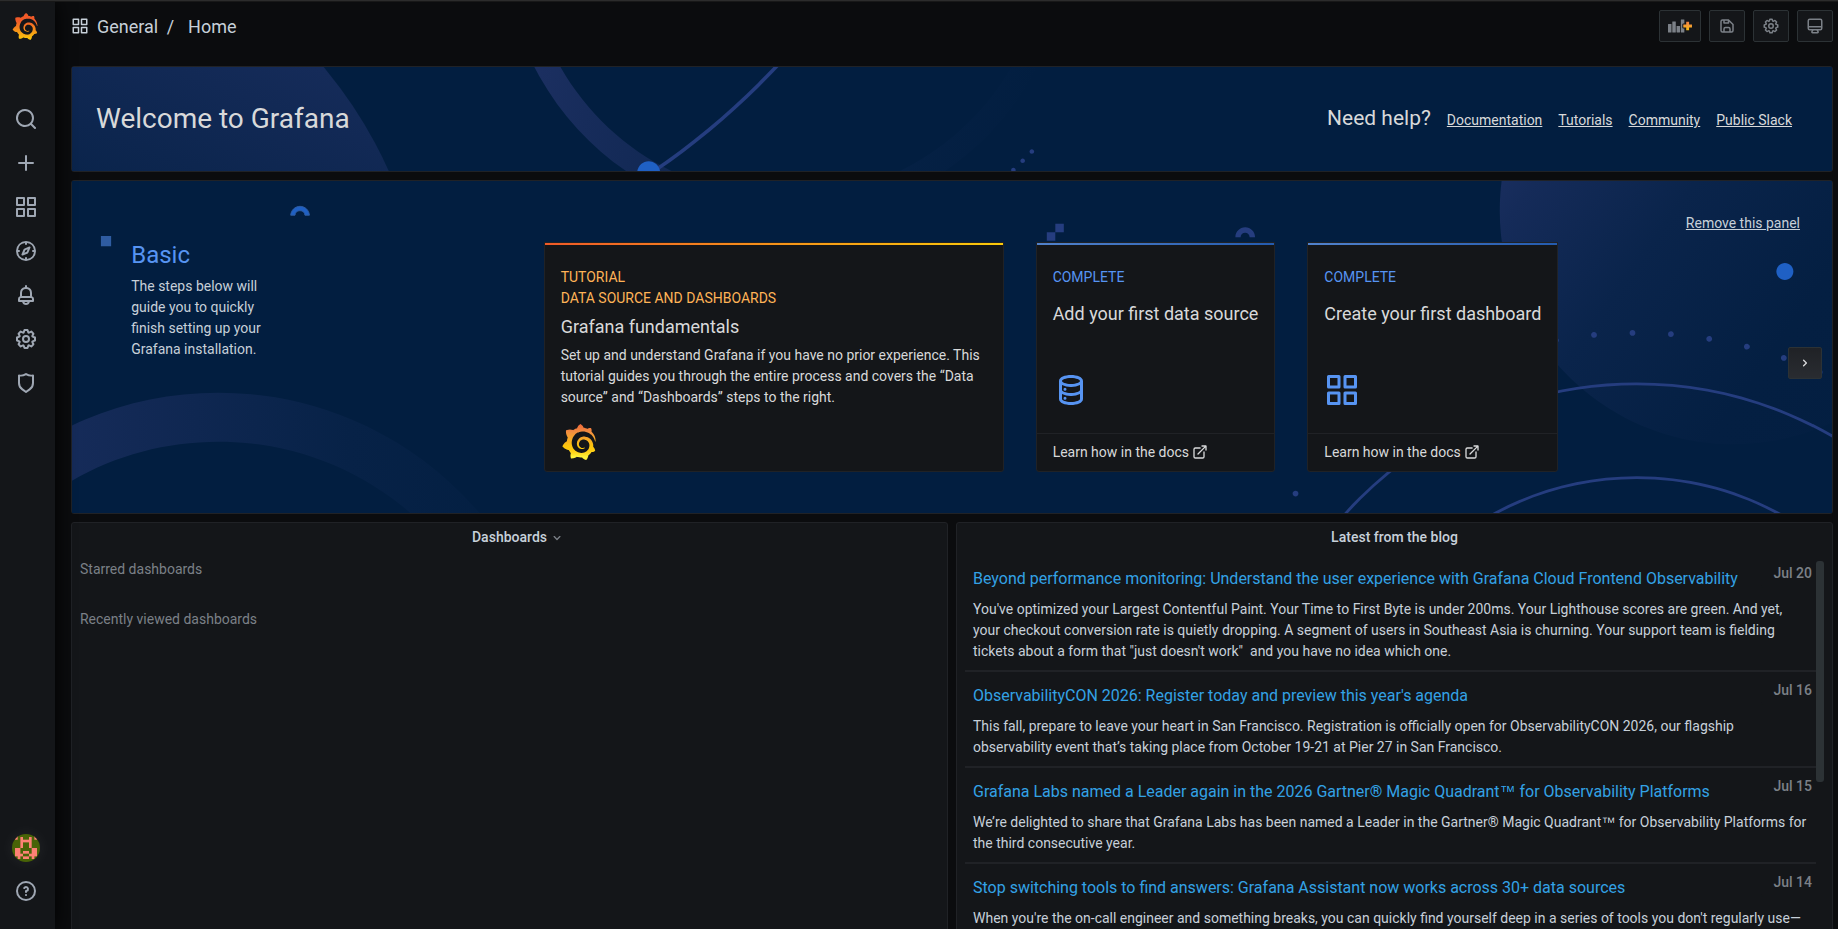Open Dashboard settings gear in top toolbar

(1771, 26)
